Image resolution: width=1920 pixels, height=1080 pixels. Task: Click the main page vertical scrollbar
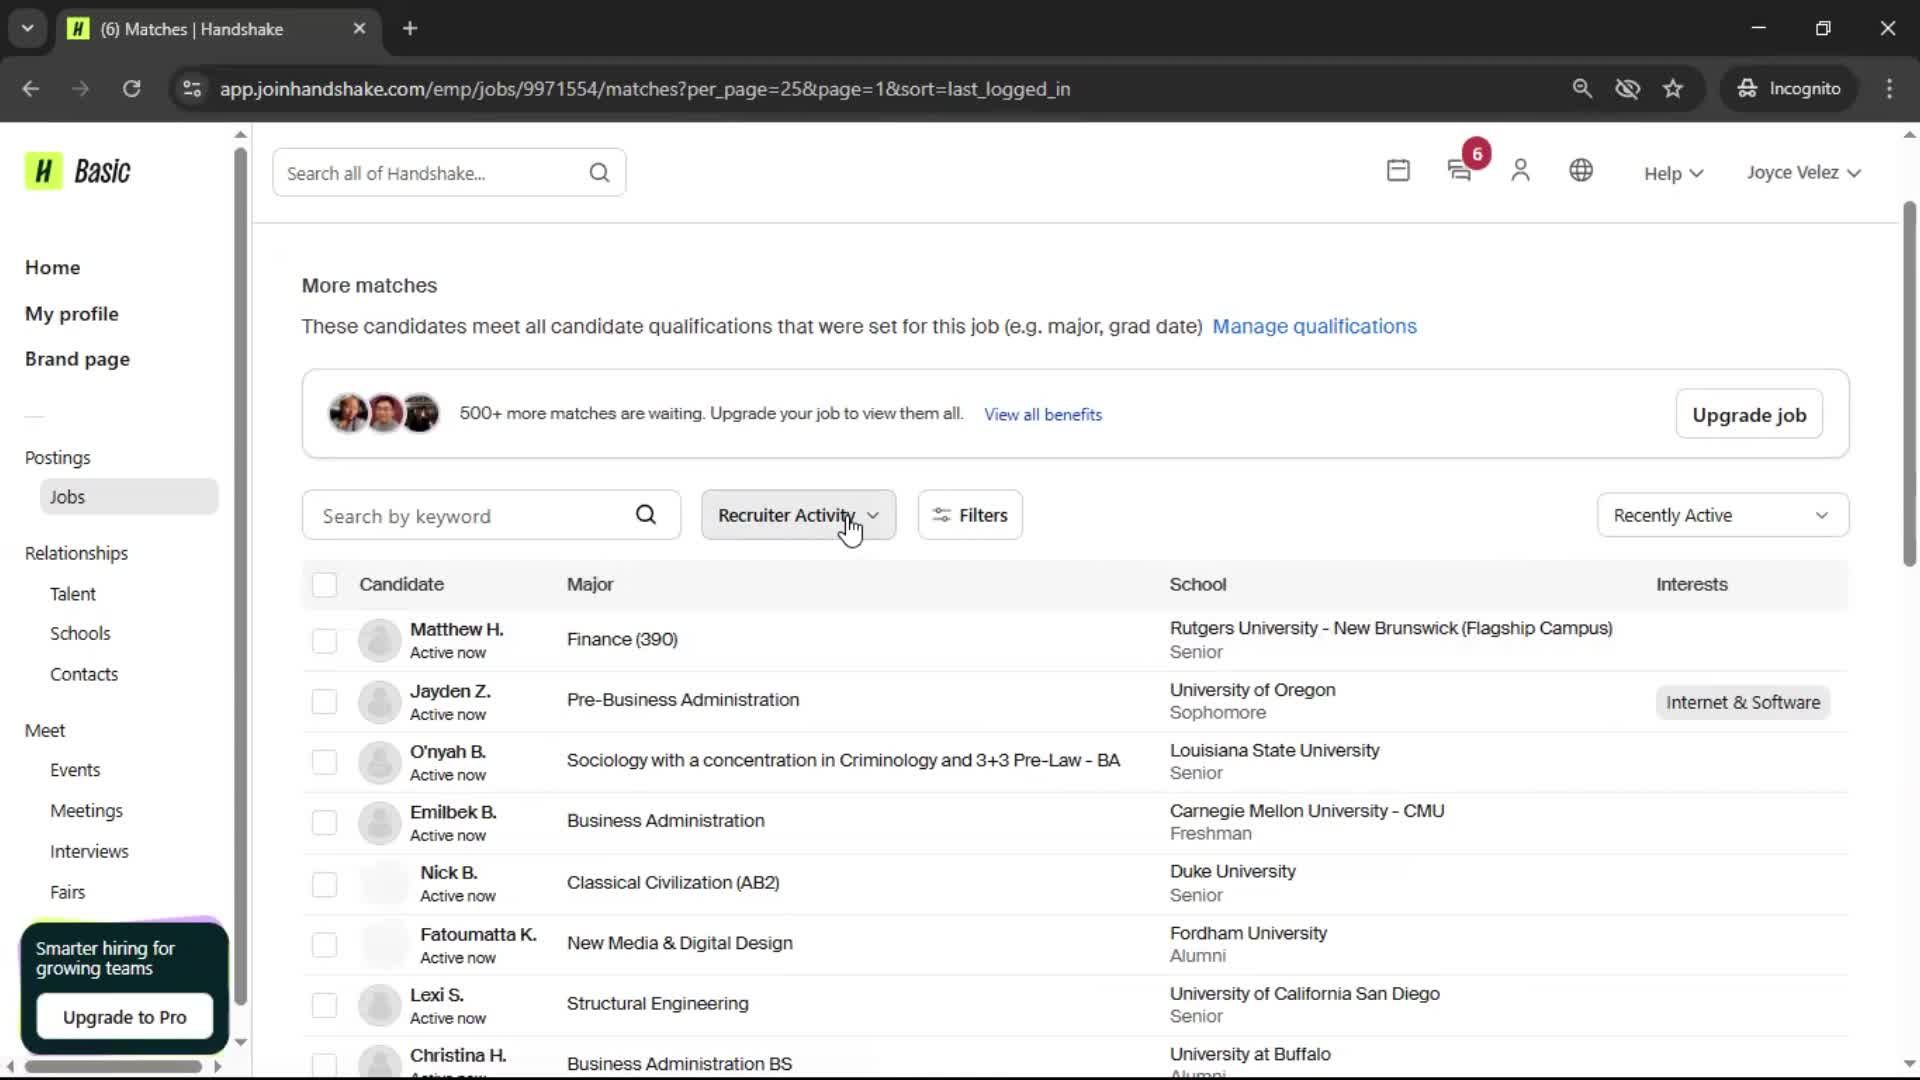click(x=1909, y=385)
